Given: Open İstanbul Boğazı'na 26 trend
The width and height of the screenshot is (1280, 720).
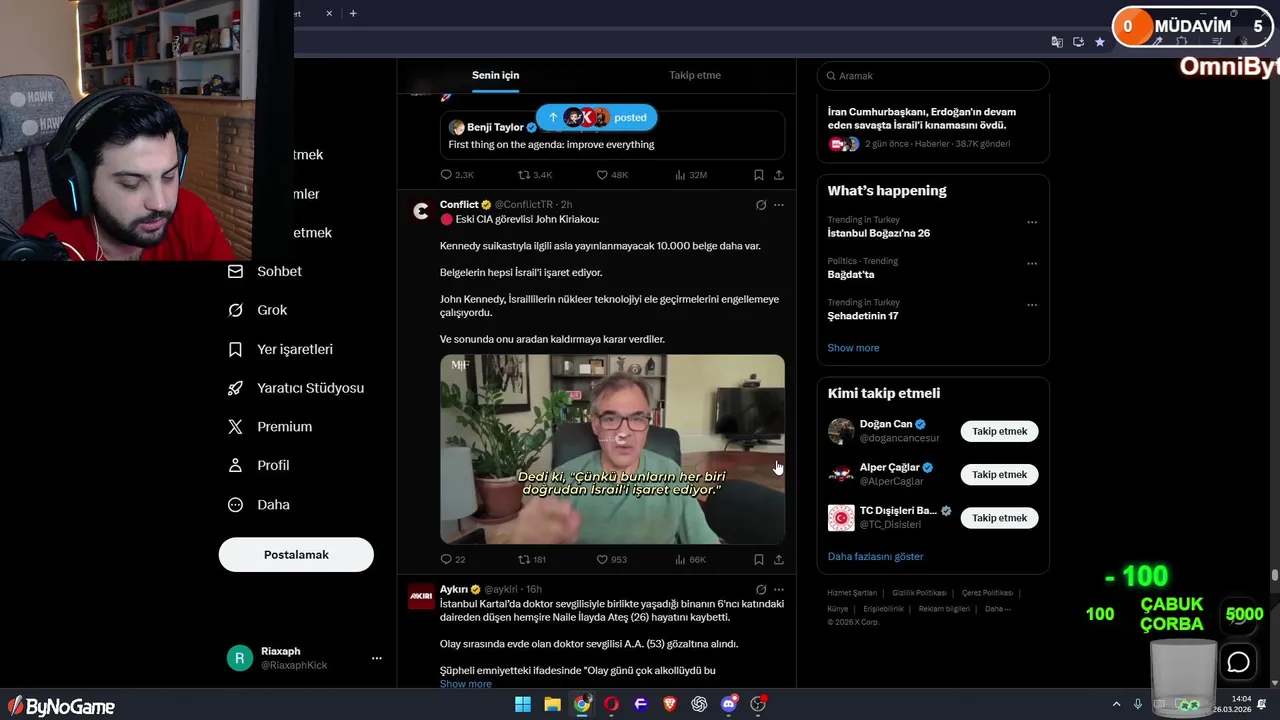Looking at the screenshot, I should [879, 233].
